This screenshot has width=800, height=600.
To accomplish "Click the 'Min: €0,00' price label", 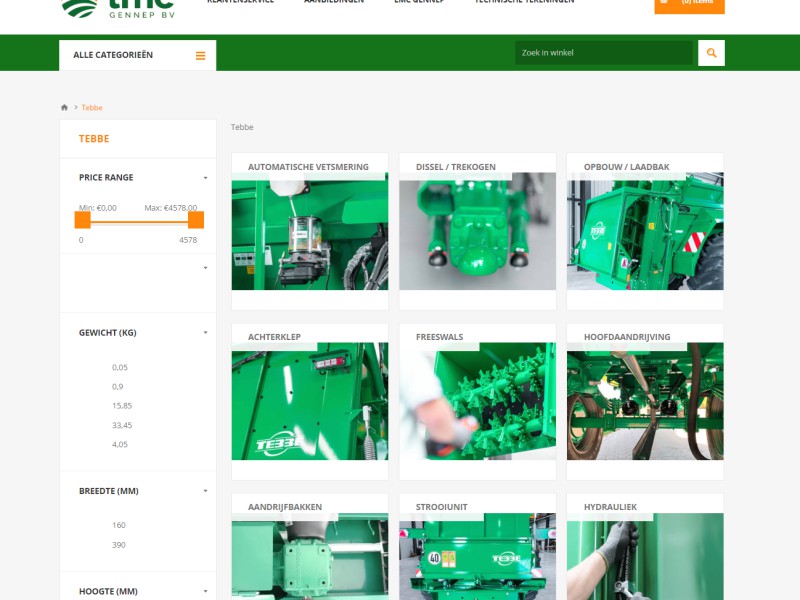I will (x=97, y=208).
